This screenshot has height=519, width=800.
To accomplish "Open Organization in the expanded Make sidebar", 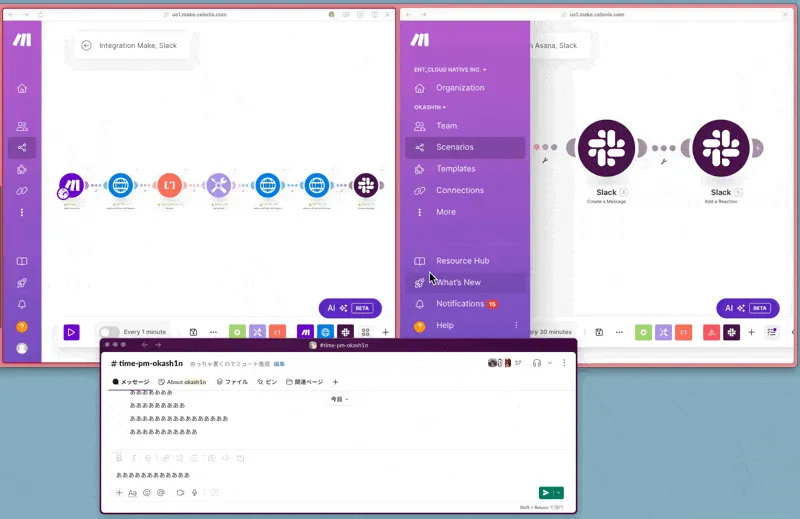I will (465, 88).
